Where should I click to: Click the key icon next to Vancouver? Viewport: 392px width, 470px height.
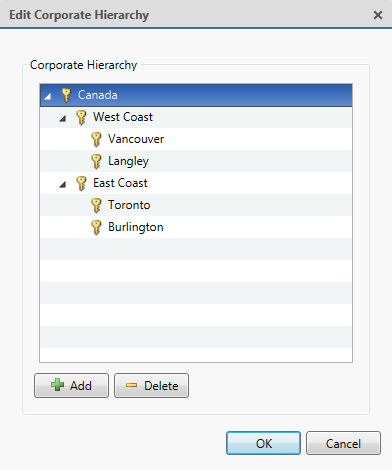(96, 139)
